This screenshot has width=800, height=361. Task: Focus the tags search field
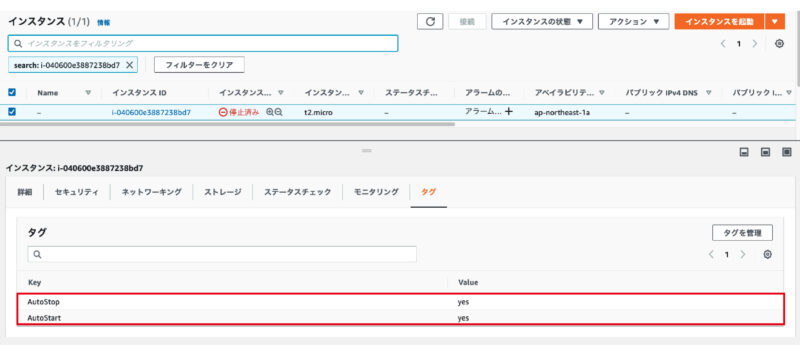click(x=222, y=254)
